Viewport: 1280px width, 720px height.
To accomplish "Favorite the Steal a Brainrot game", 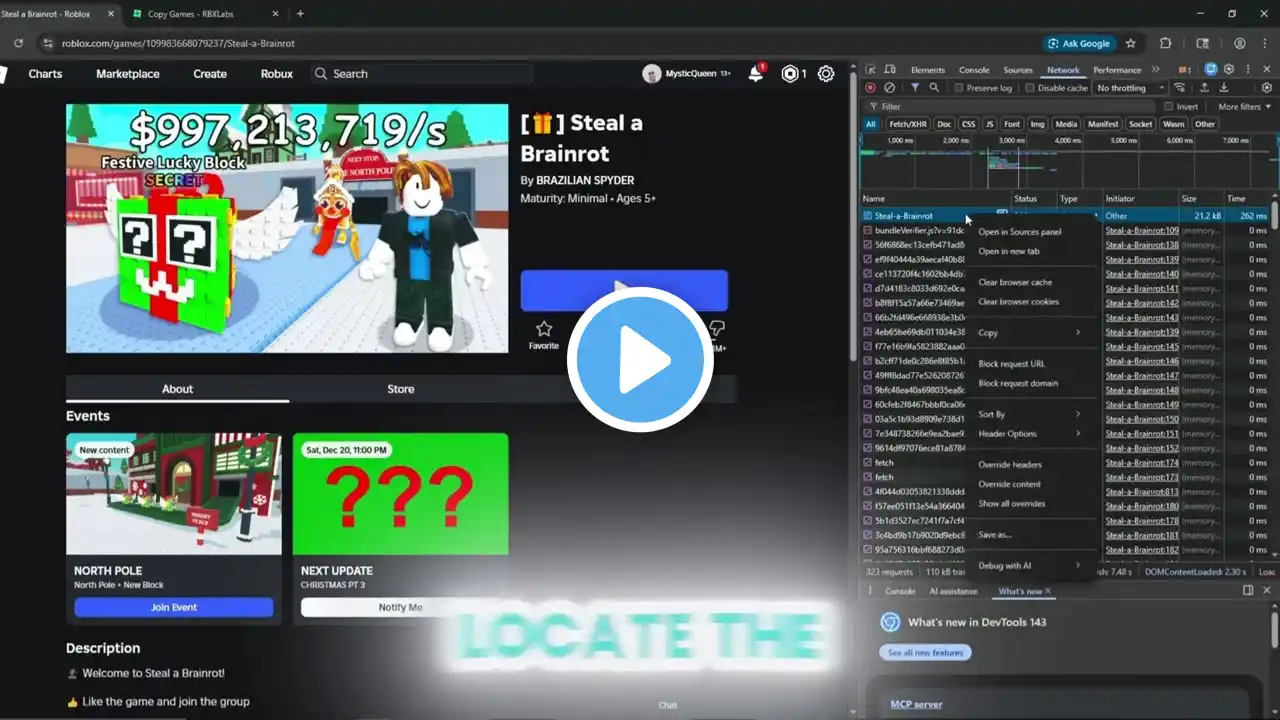I will [x=544, y=335].
